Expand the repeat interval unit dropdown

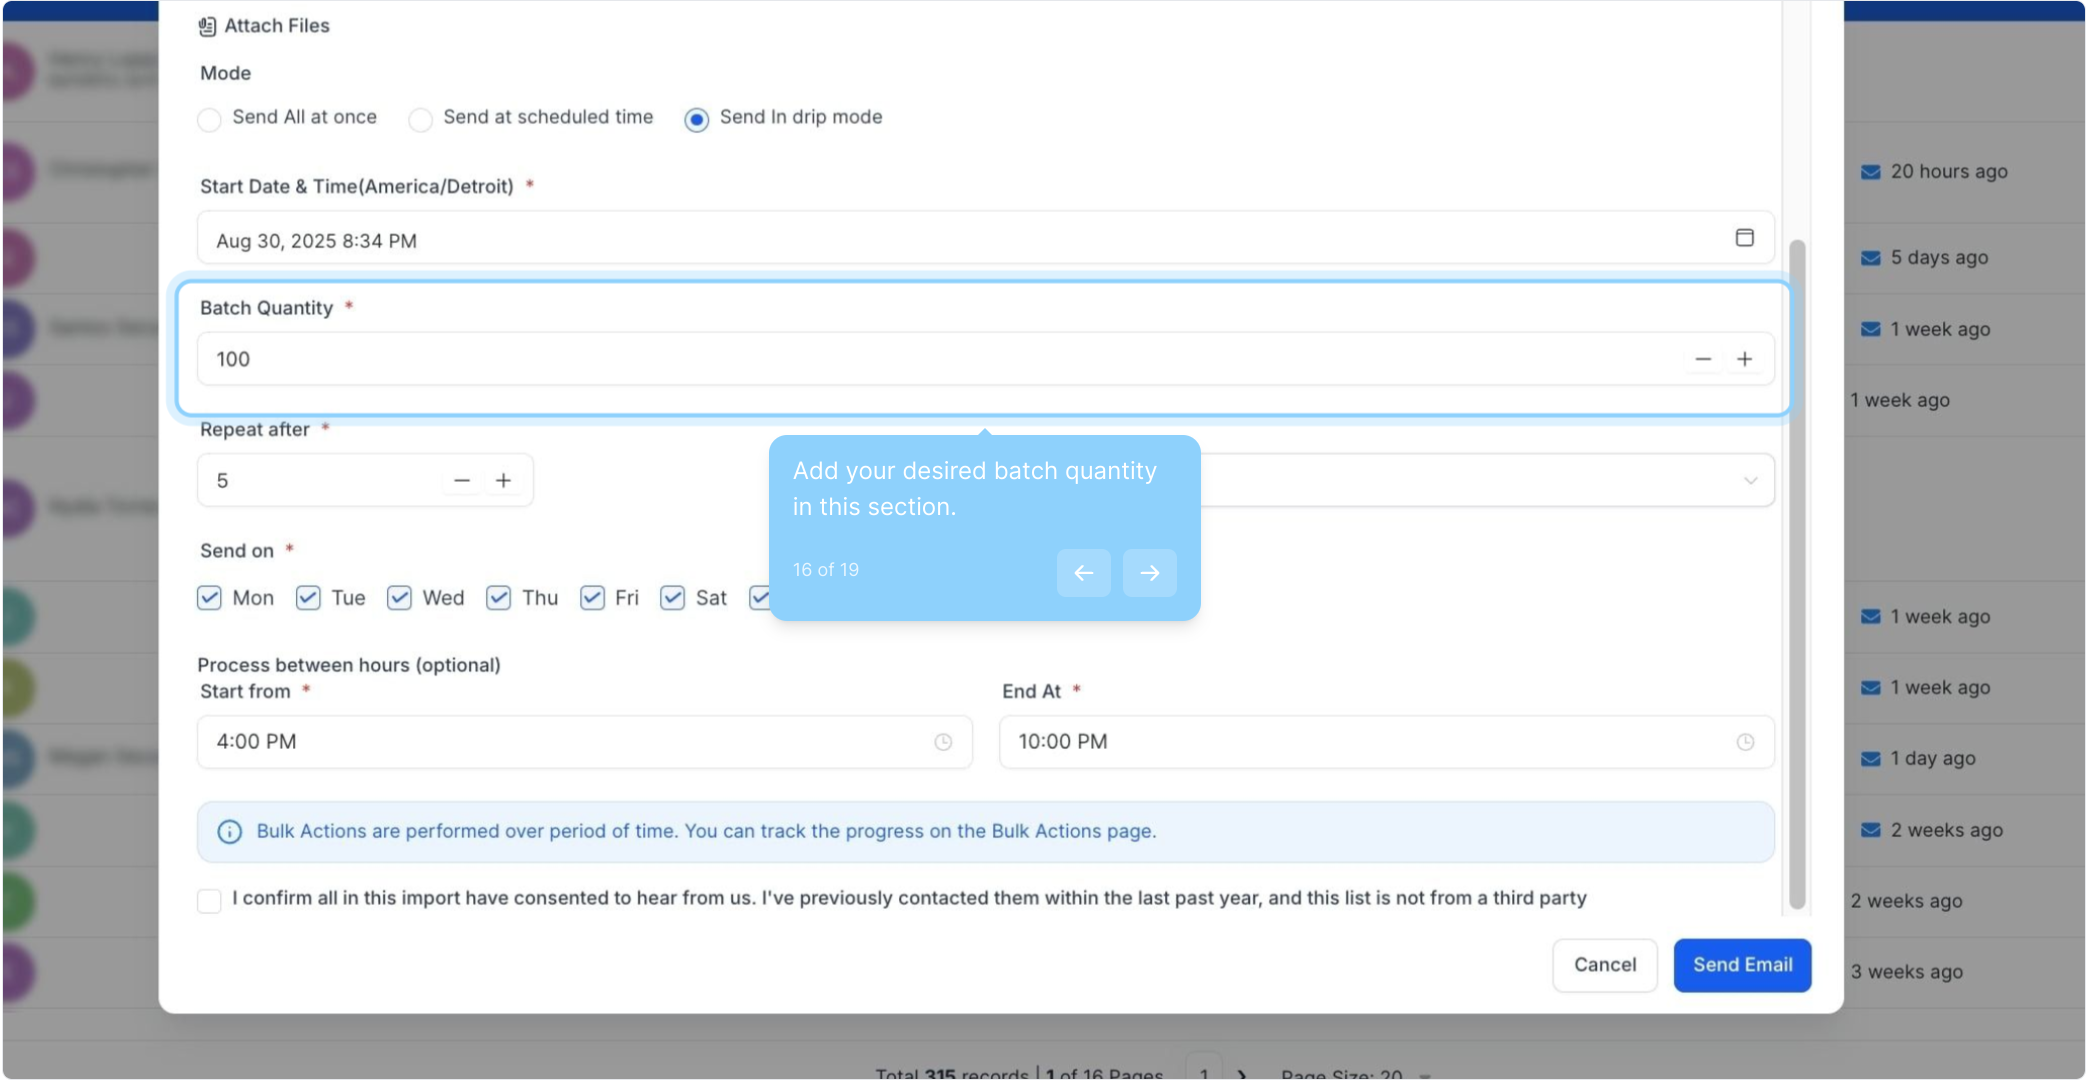click(x=1750, y=481)
